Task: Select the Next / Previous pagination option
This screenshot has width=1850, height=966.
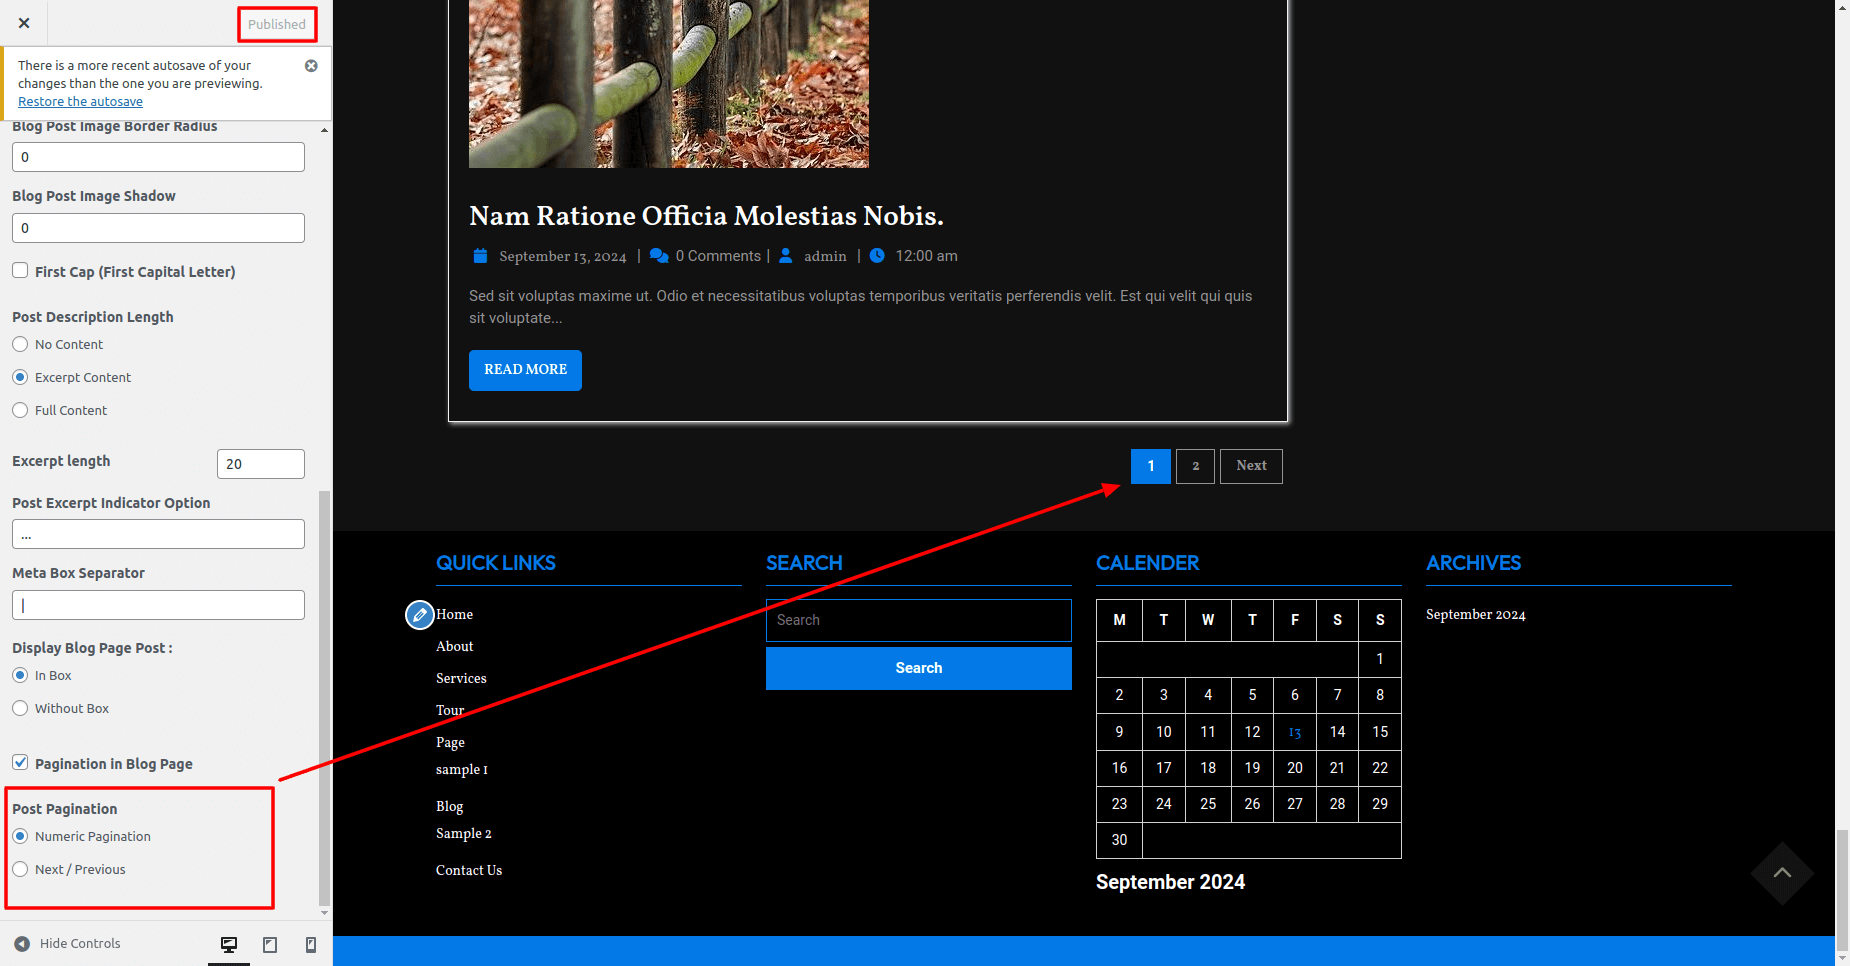Action: (20, 869)
